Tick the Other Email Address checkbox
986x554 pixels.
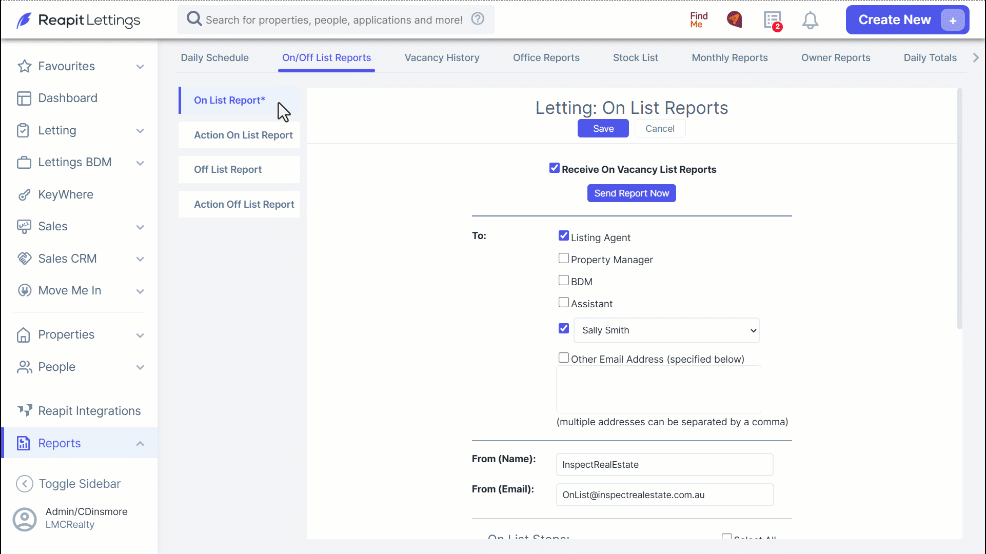pyautogui.click(x=563, y=358)
